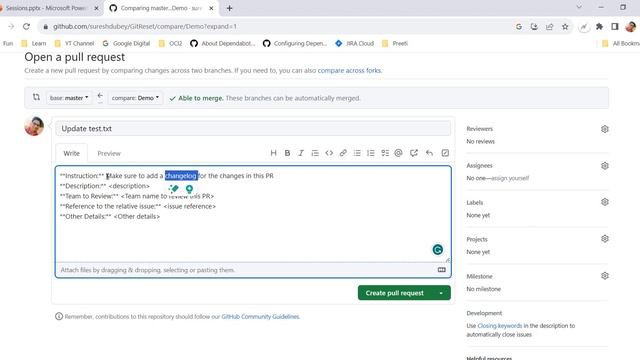Open the base: master branch dropdown
The image size is (640, 360).
[69, 98]
